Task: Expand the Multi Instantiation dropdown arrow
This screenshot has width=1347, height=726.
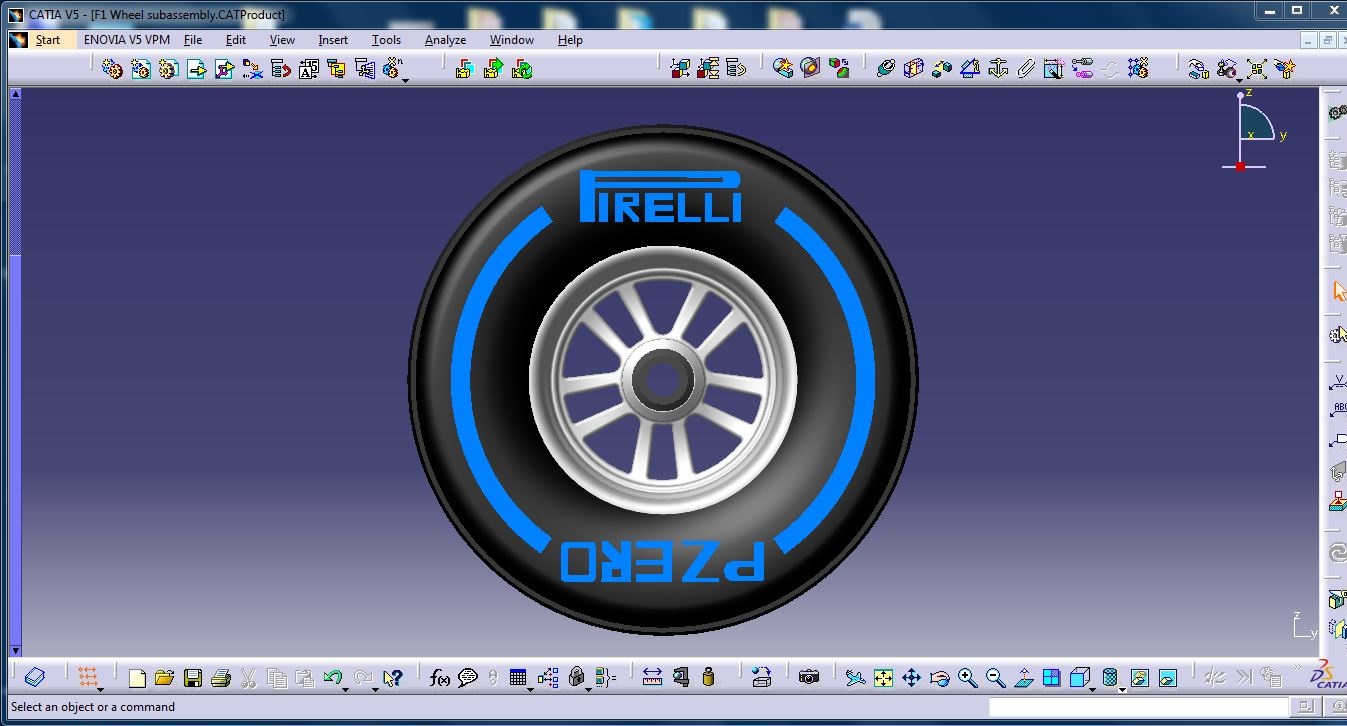Action: [x=405, y=80]
